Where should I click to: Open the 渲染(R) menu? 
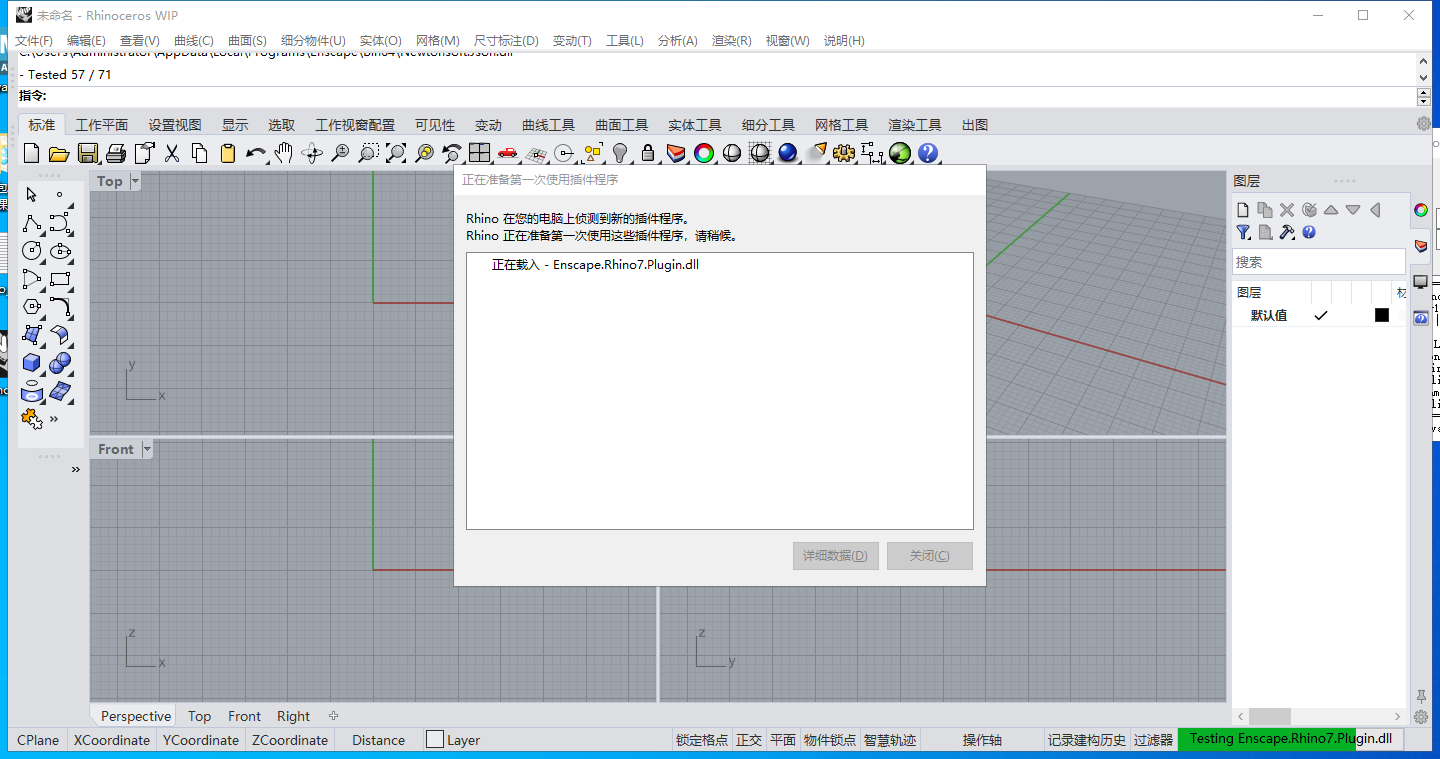pyautogui.click(x=731, y=40)
